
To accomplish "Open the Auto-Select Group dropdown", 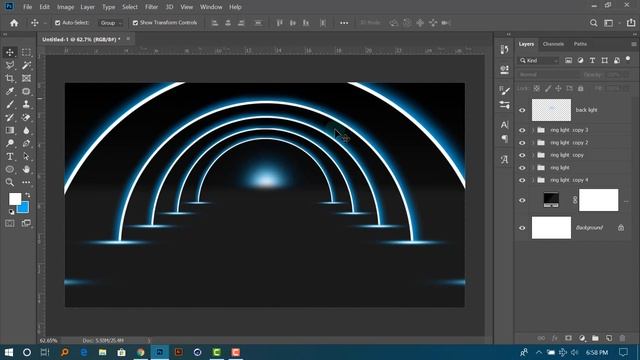I will click(111, 23).
